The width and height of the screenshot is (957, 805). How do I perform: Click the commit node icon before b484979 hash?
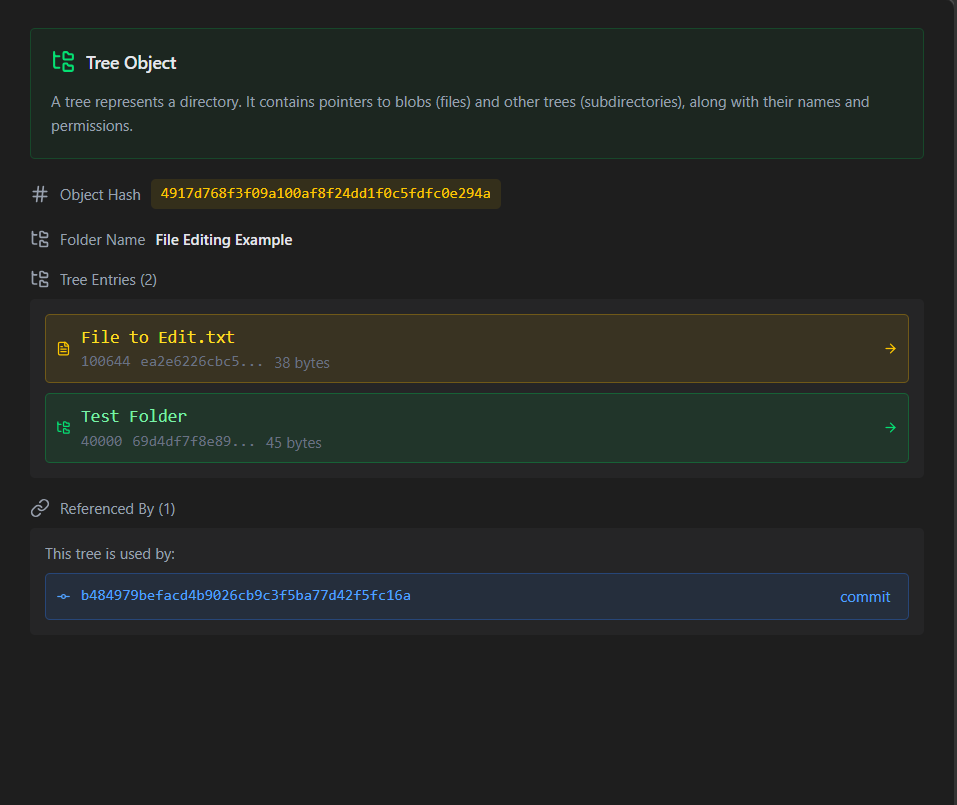click(63, 596)
